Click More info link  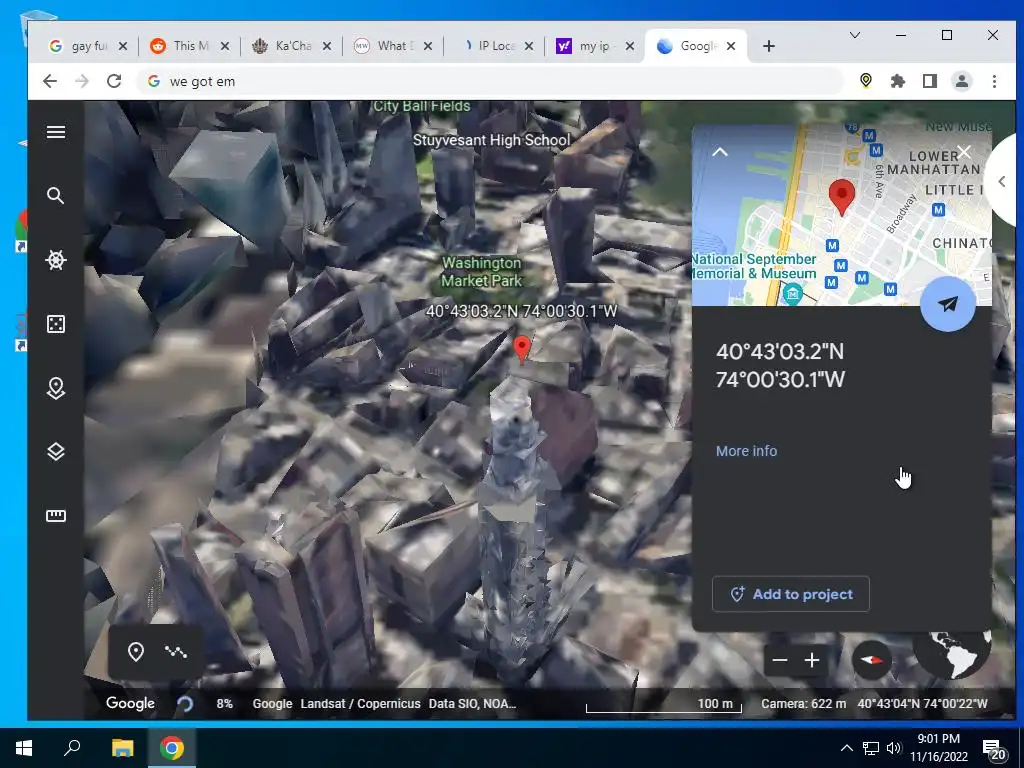click(746, 451)
